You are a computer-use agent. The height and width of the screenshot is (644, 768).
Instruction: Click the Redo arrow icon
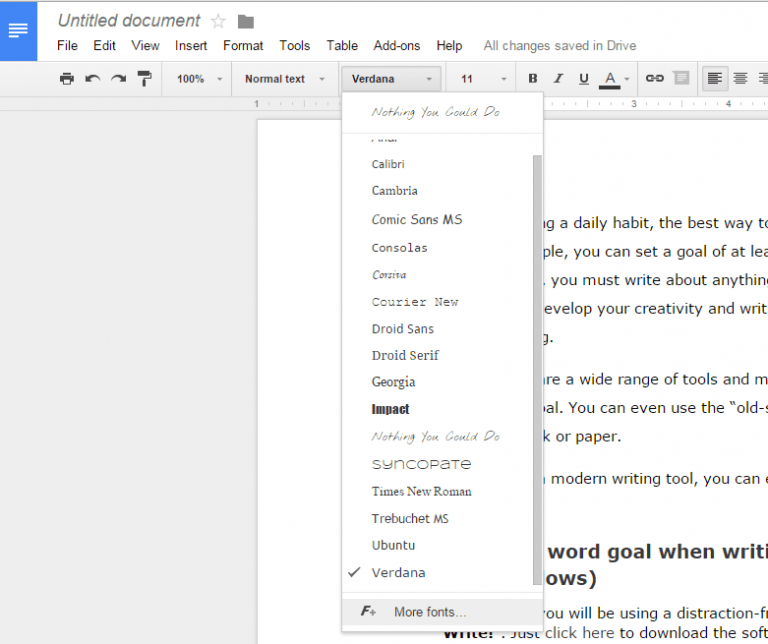point(119,79)
